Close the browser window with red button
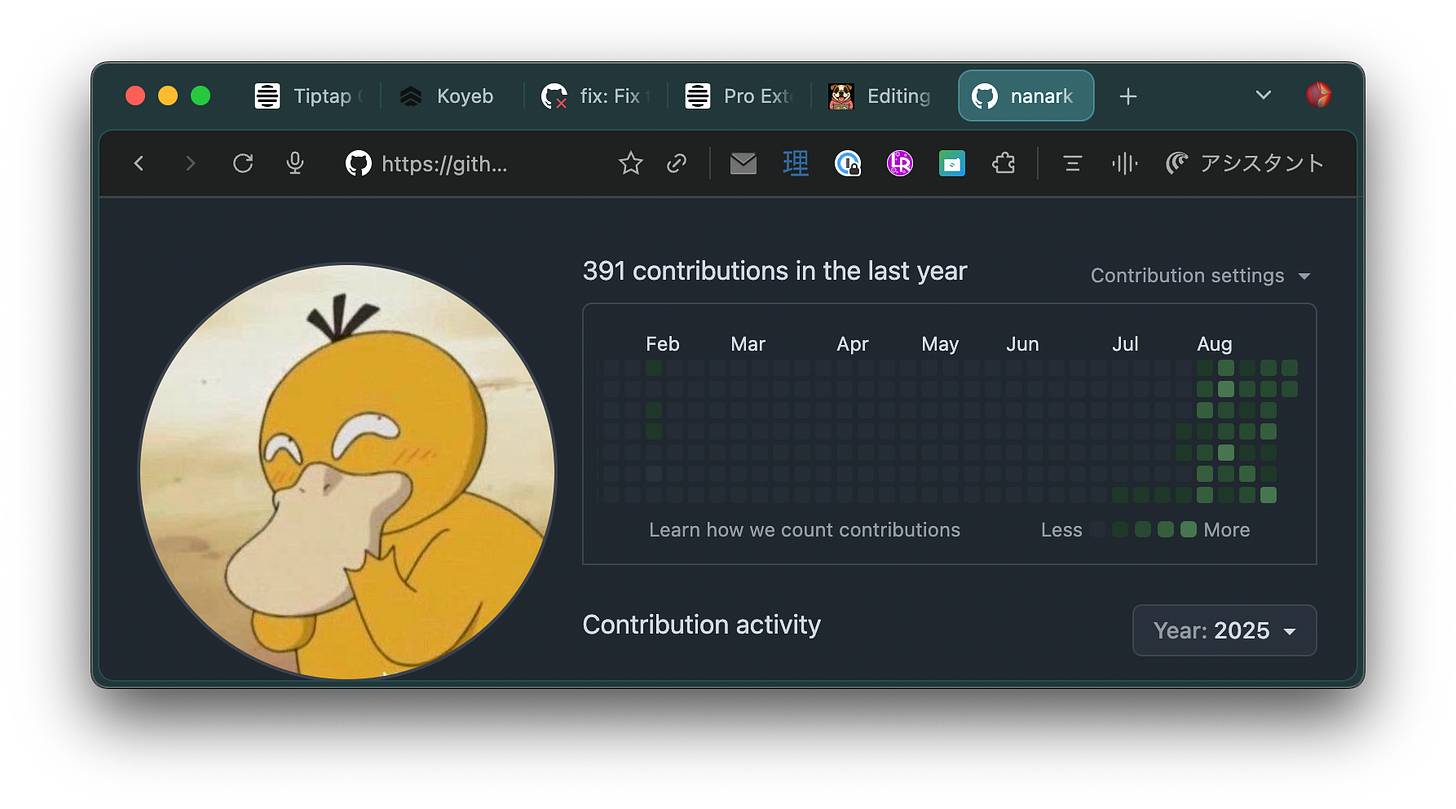The width and height of the screenshot is (1456, 809). pyautogui.click(x=135, y=96)
